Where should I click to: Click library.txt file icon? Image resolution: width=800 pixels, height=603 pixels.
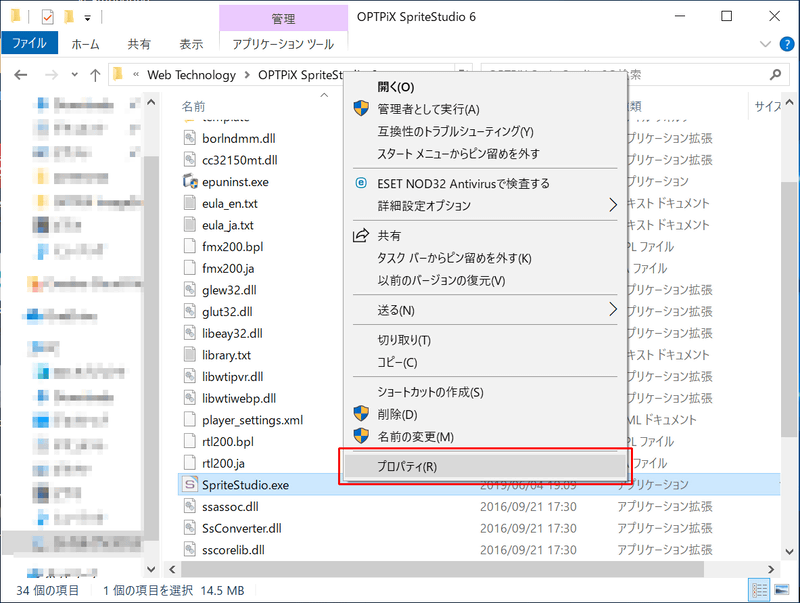pyautogui.click(x=190, y=355)
